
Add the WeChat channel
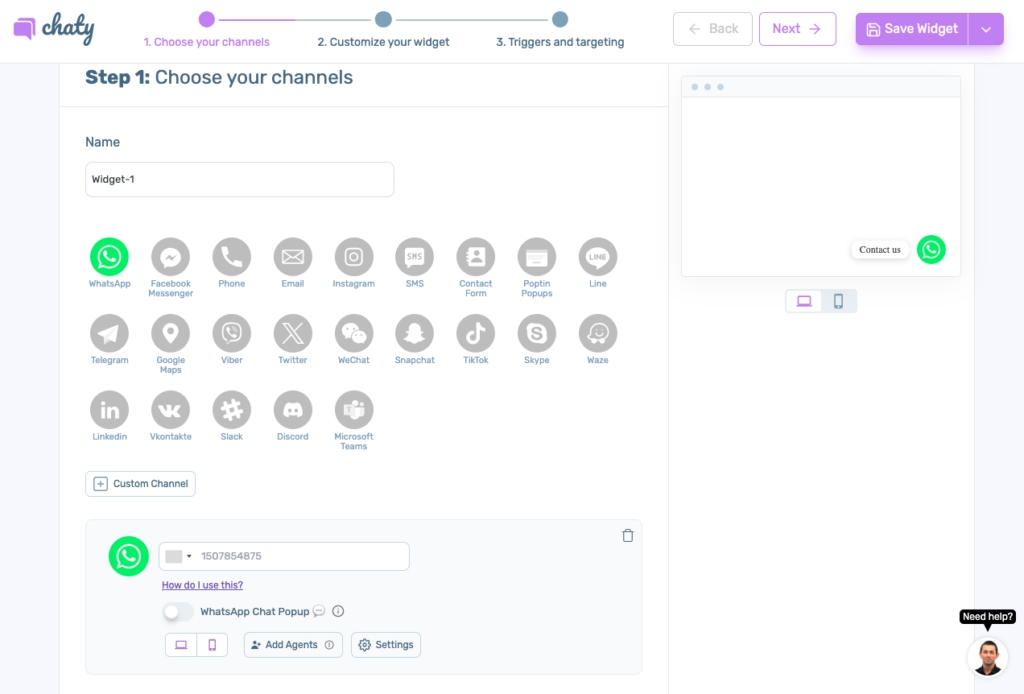(x=354, y=333)
